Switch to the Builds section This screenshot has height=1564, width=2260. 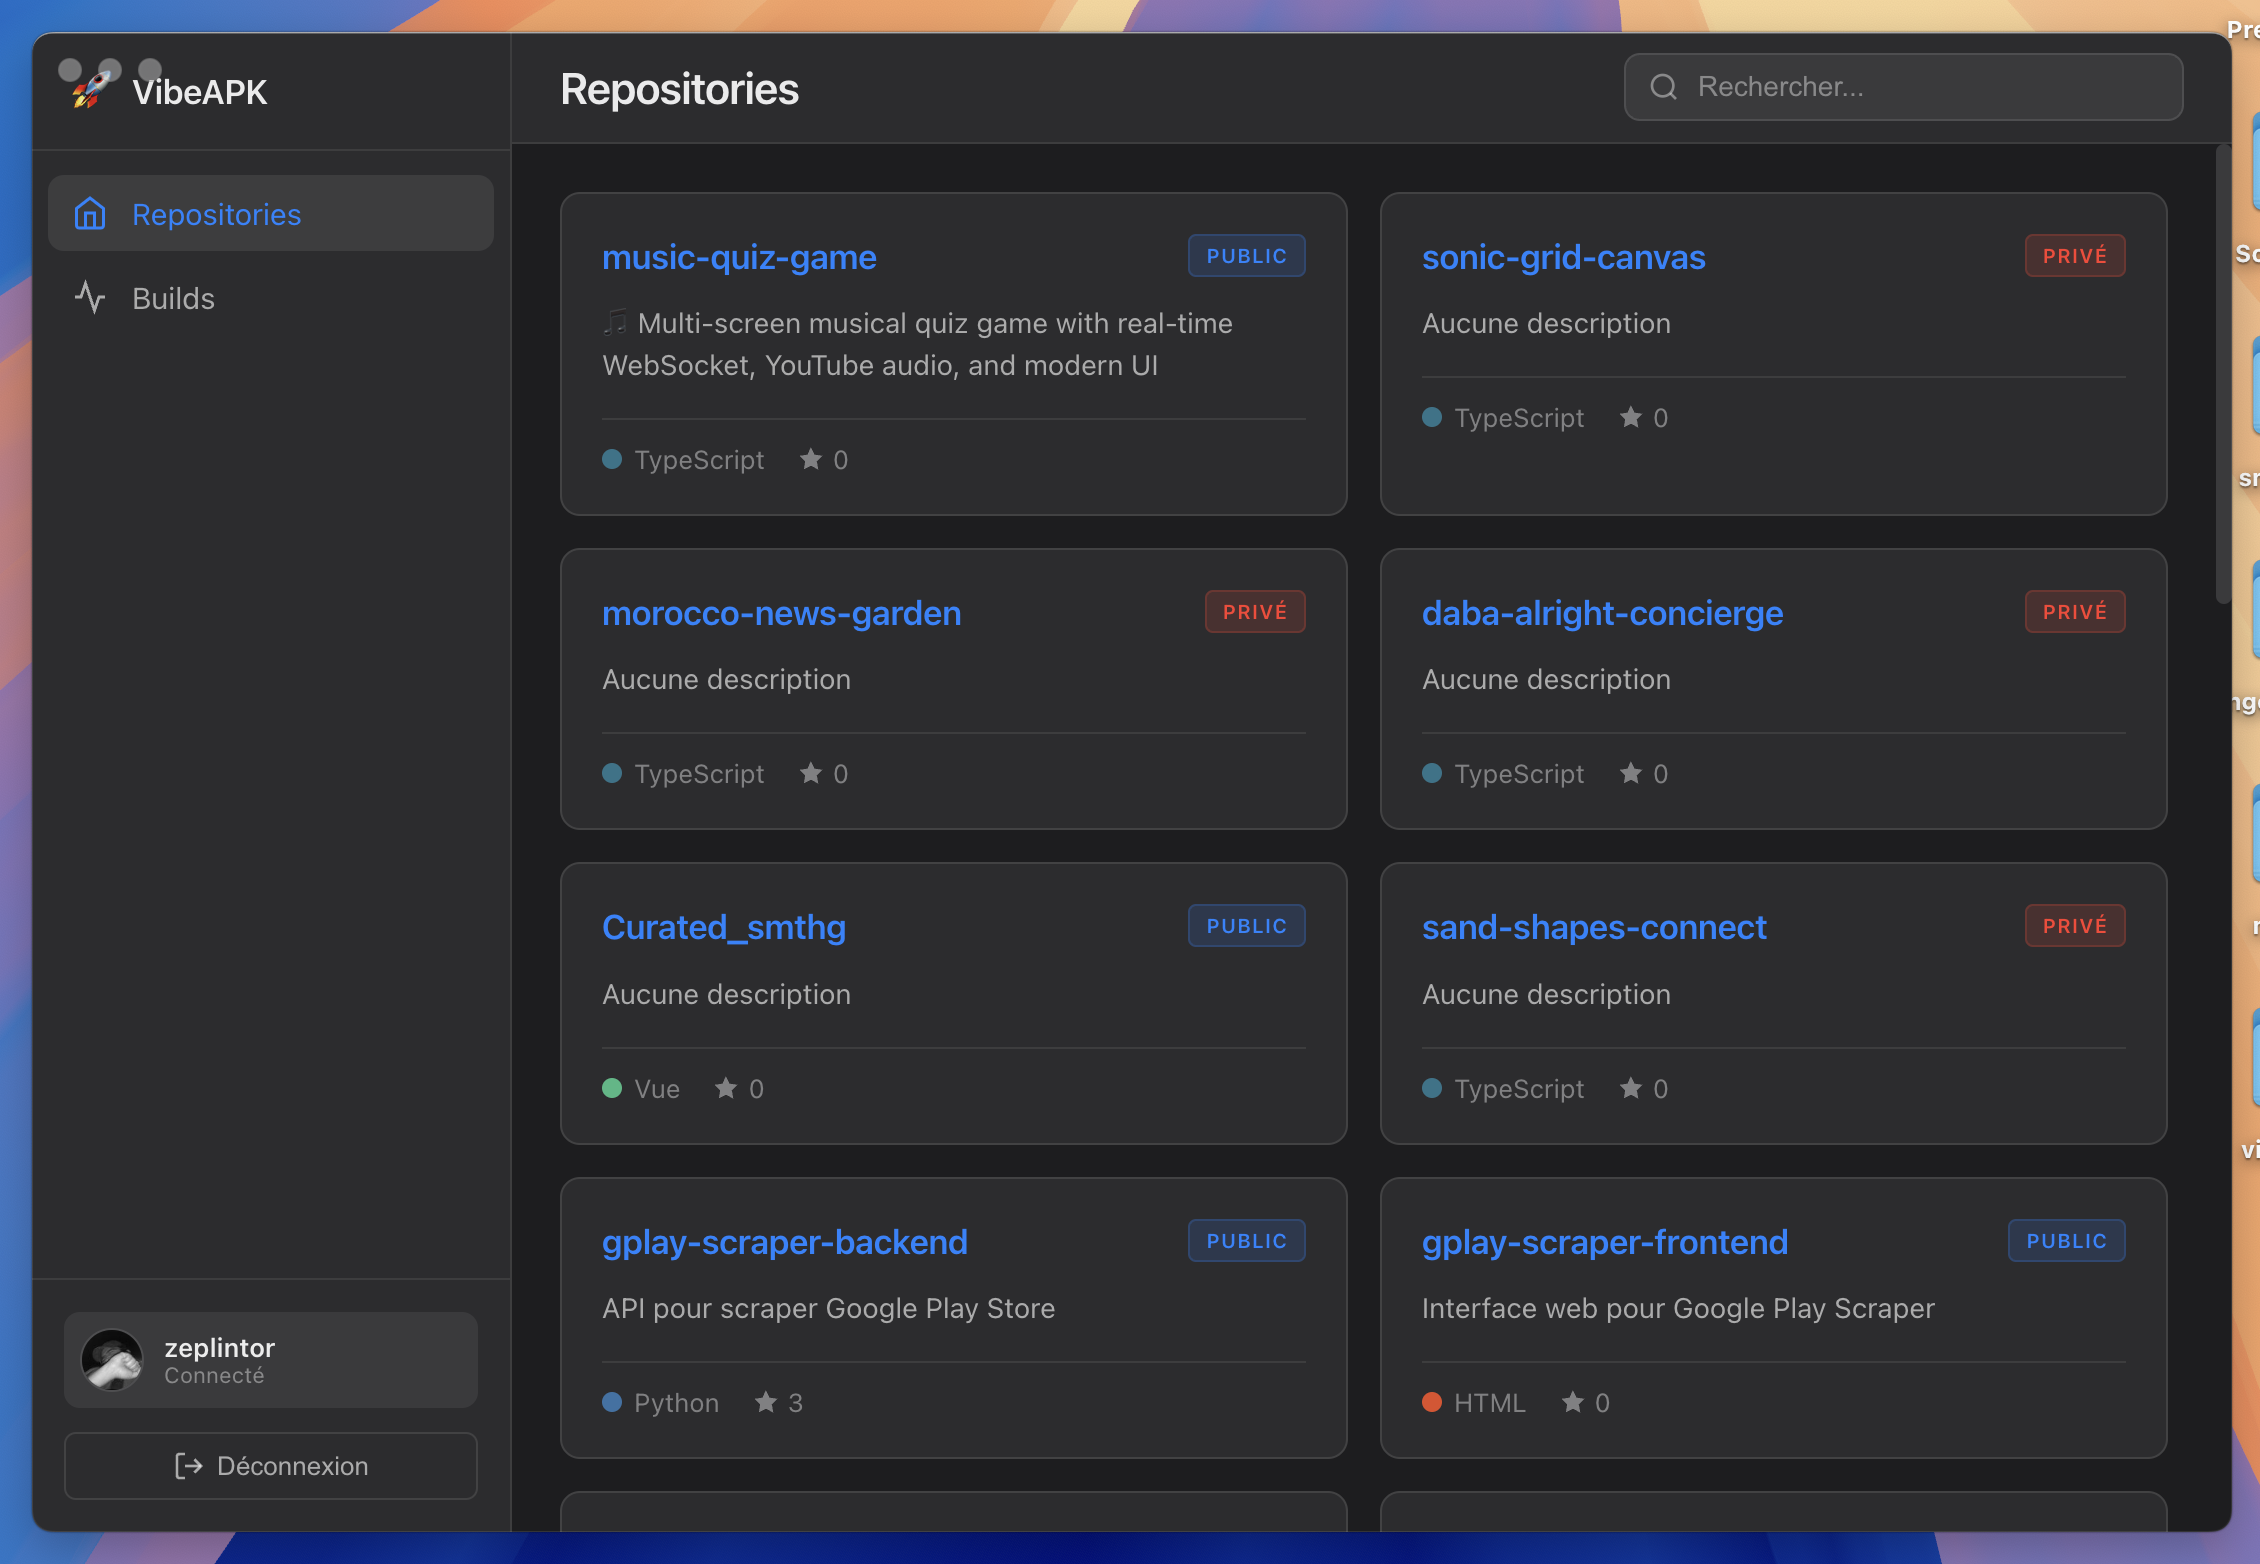172,297
